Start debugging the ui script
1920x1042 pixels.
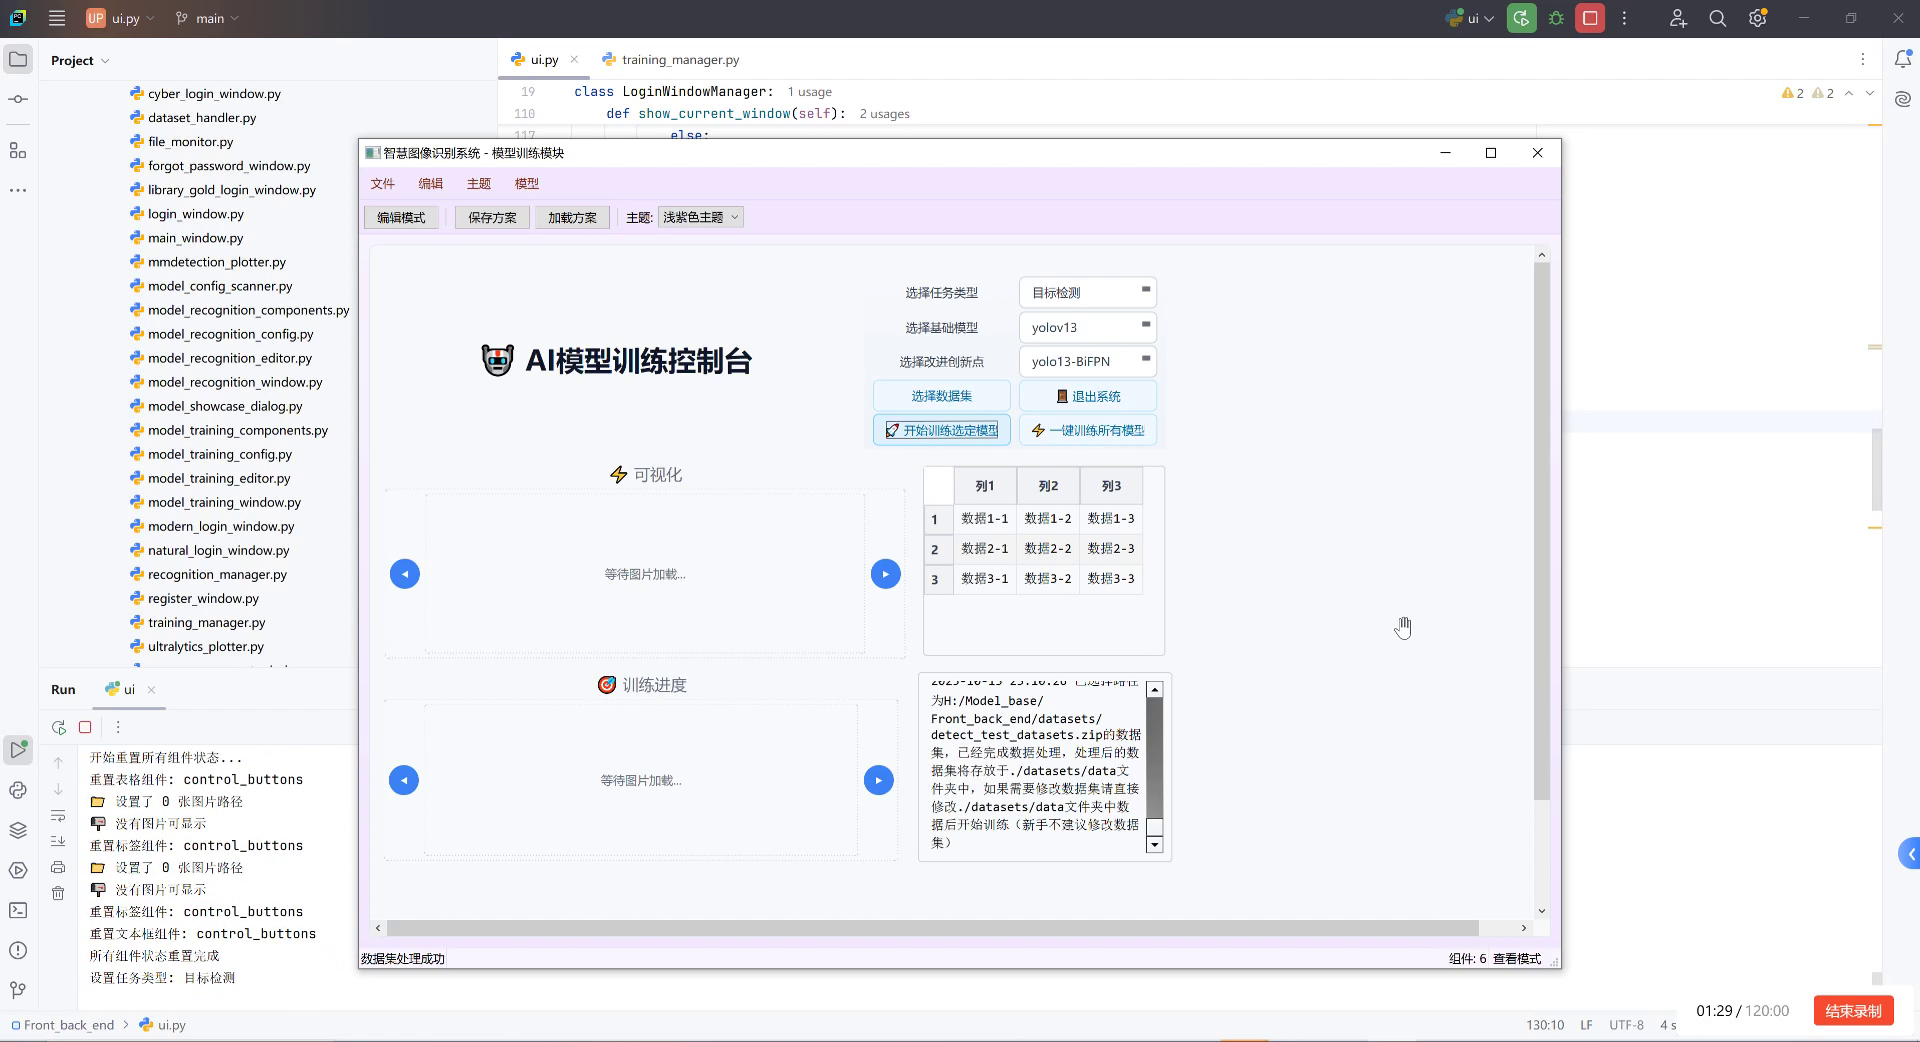pyautogui.click(x=1556, y=18)
